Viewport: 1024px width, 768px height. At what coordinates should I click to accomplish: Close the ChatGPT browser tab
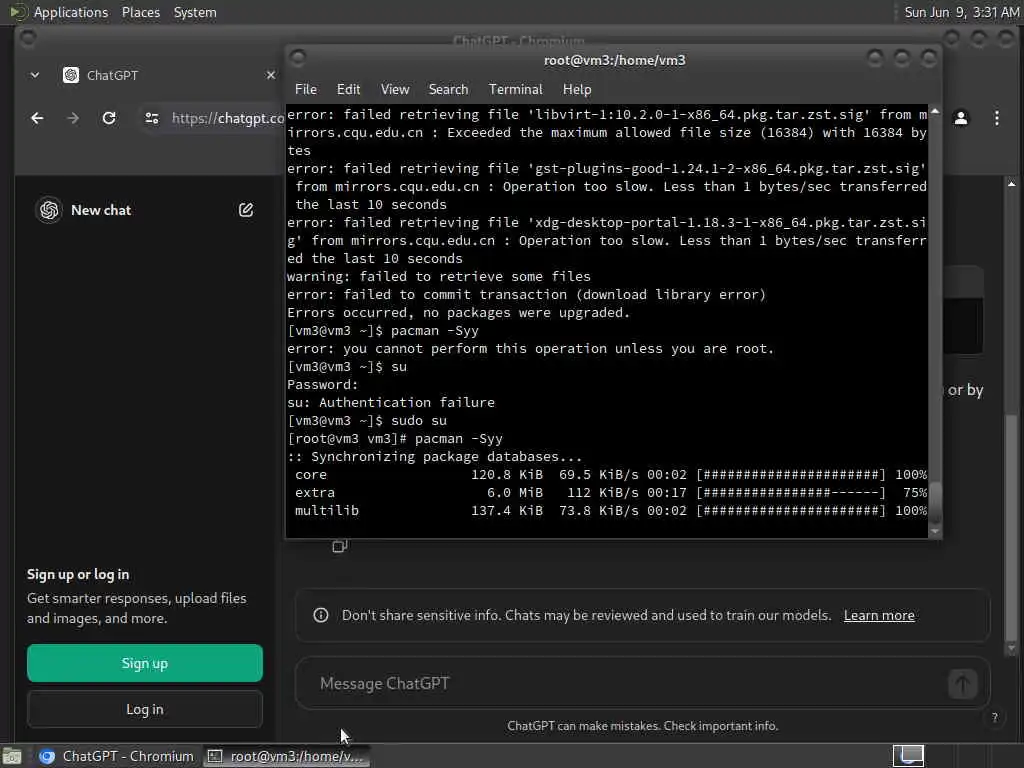point(270,75)
